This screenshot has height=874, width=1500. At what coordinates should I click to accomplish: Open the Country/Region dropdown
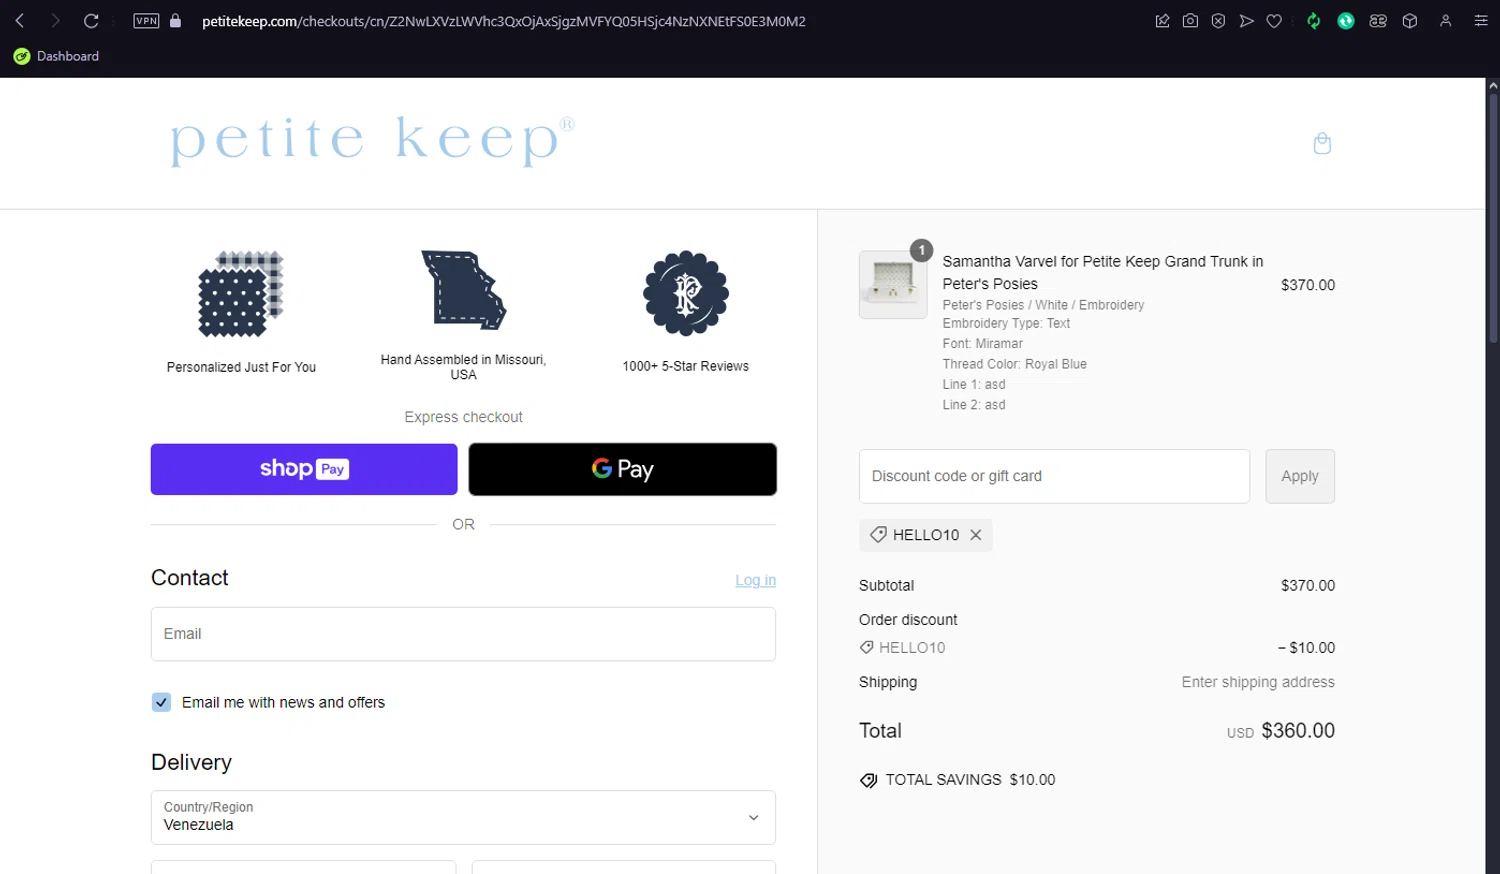(x=463, y=818)
